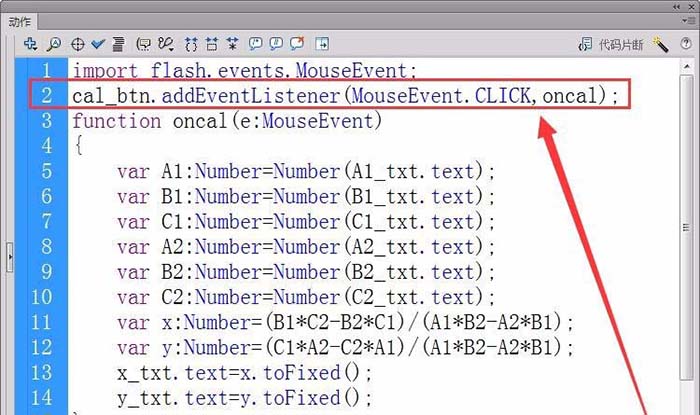Click the line 1 import flash.events.MouseEvent code
The width and height of the screenshot is (700, 415).
245,71
